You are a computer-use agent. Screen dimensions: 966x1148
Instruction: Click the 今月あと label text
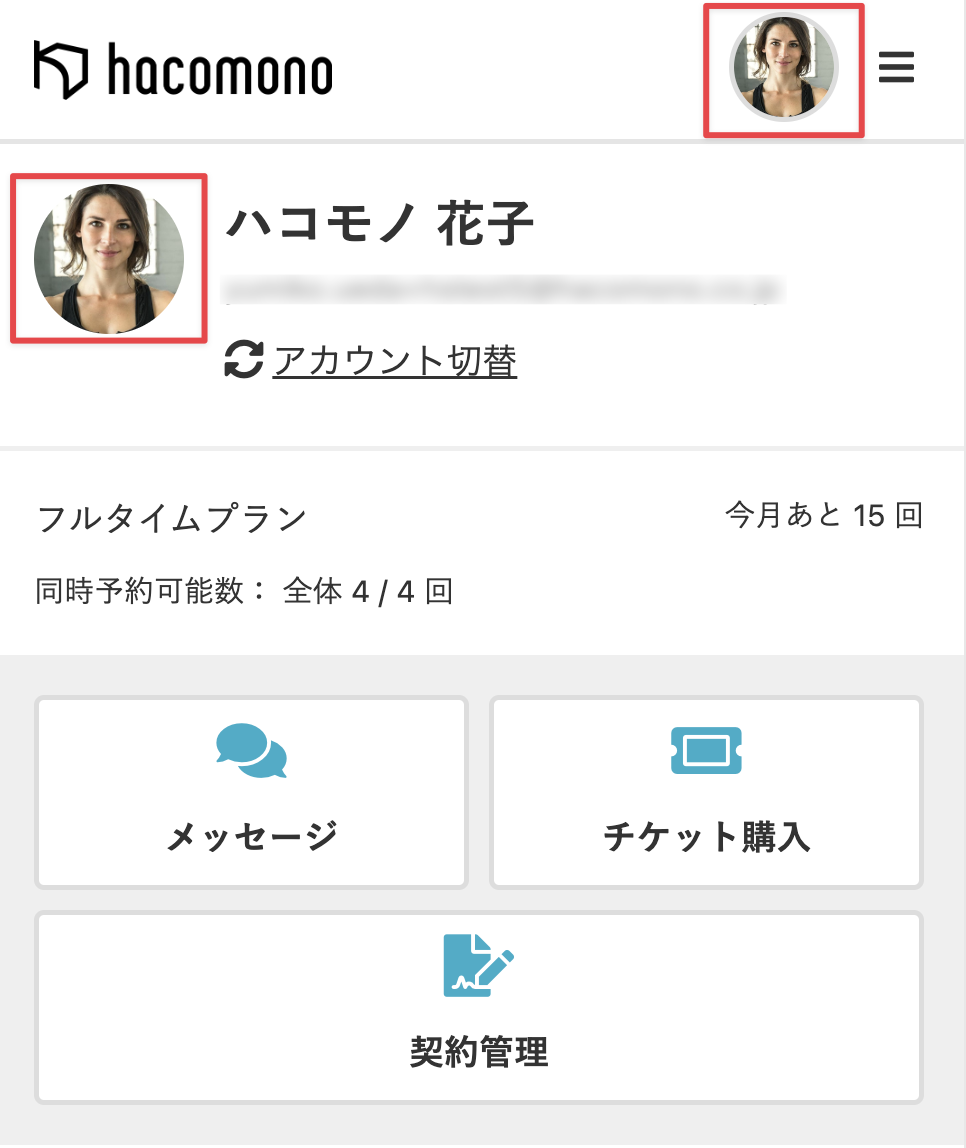(784, 516)
